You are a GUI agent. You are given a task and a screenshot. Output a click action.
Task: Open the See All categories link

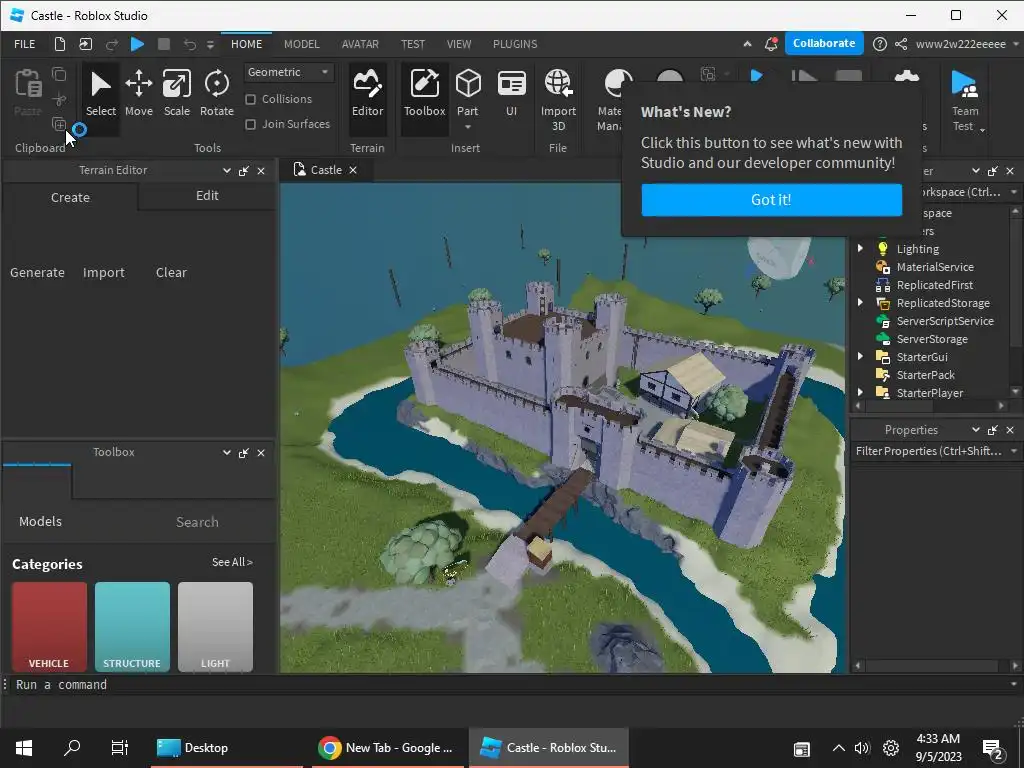pyautogui.click(x=232, y=562)
